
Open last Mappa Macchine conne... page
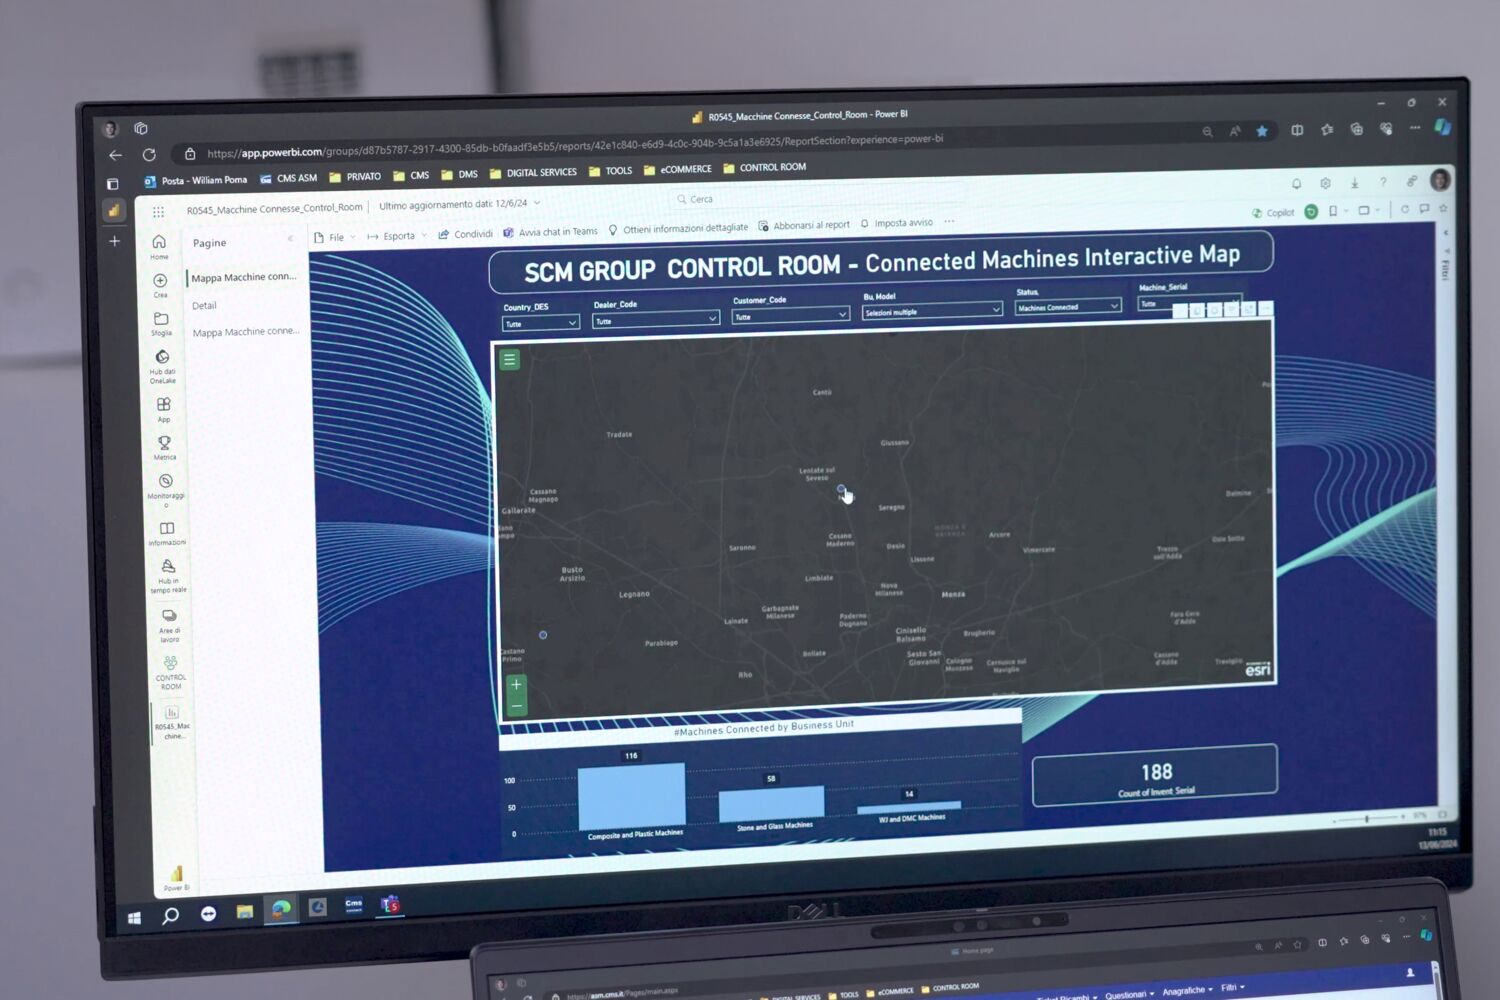coord(246,332)
